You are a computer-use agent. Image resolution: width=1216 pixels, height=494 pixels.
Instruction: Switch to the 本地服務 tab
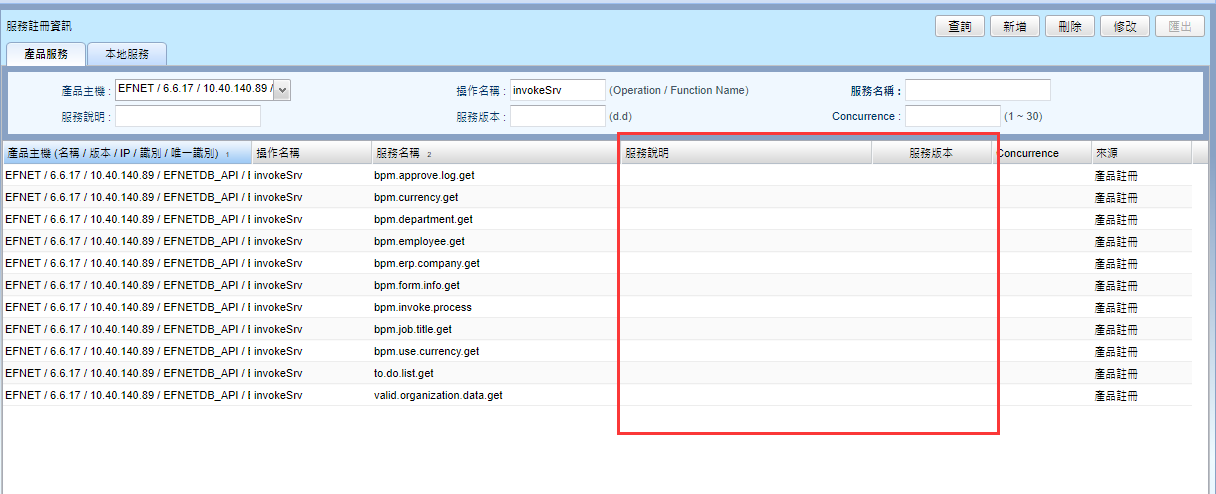126,54
